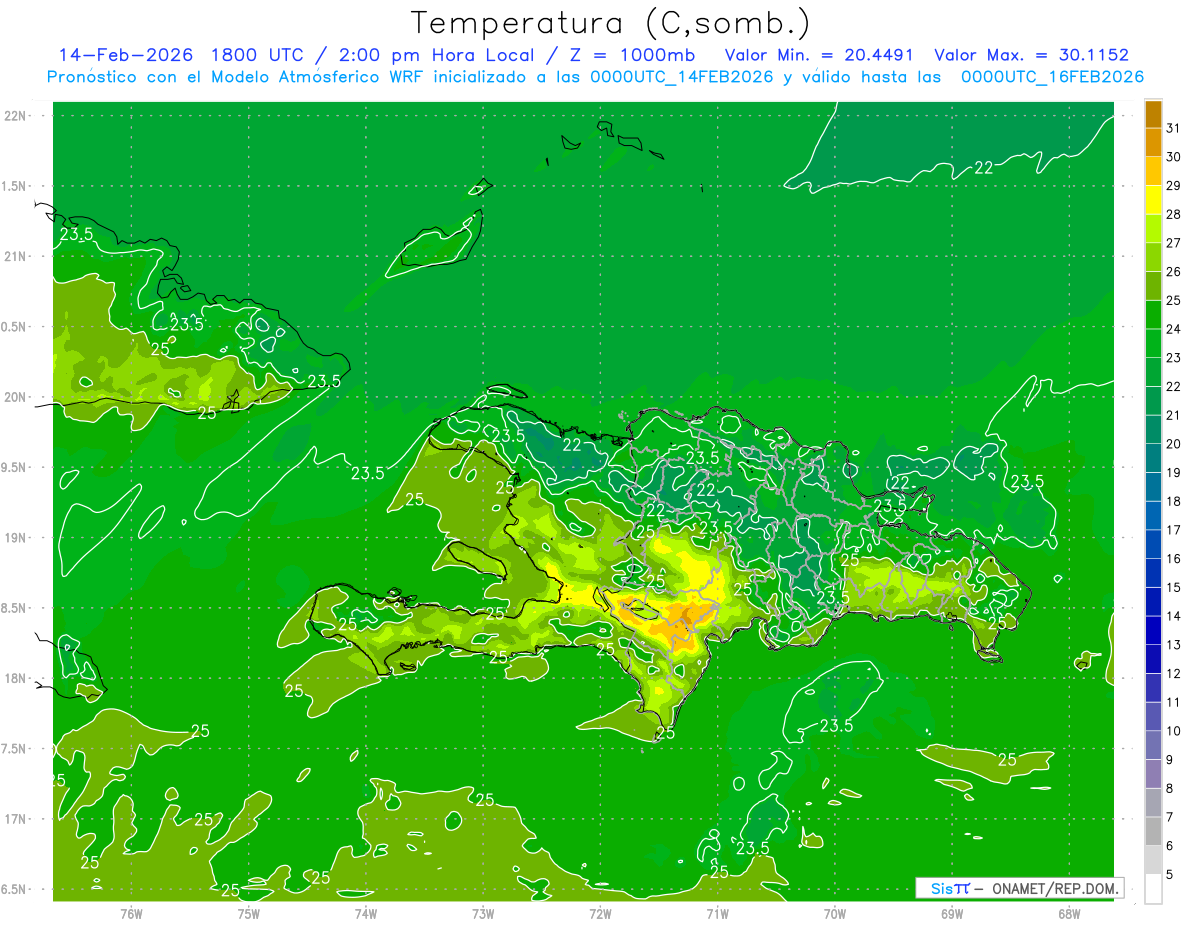1200x927 pixels.
Task: Click the '0000UTC_14FEB2026' initialization time
Action: tap(682, 77)
